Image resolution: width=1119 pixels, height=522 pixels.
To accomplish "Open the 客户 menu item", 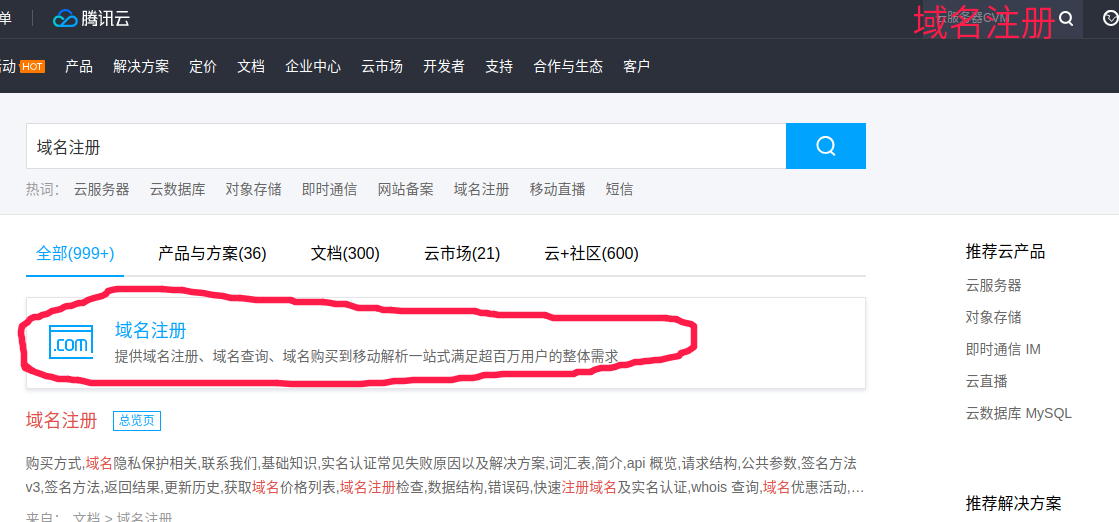I will point(637,66).
